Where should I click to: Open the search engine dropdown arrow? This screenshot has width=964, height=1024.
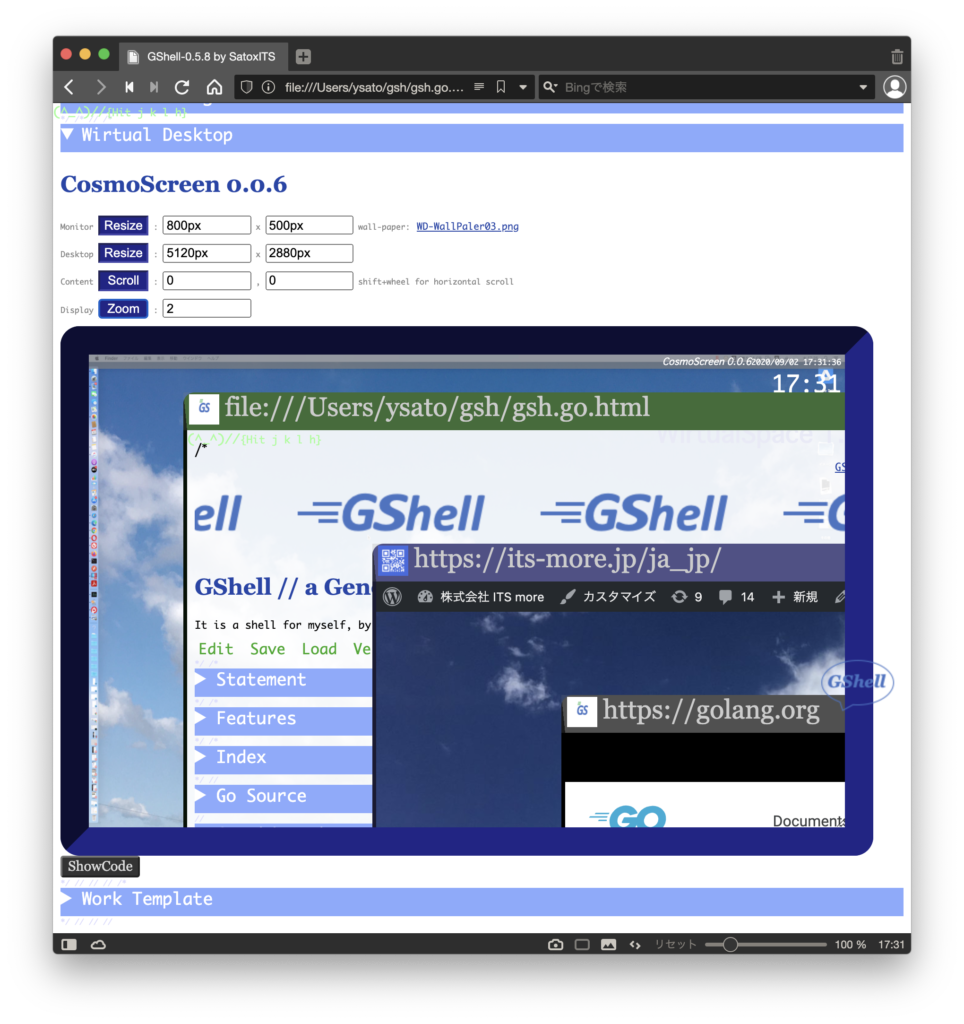(x=863, y=87)
